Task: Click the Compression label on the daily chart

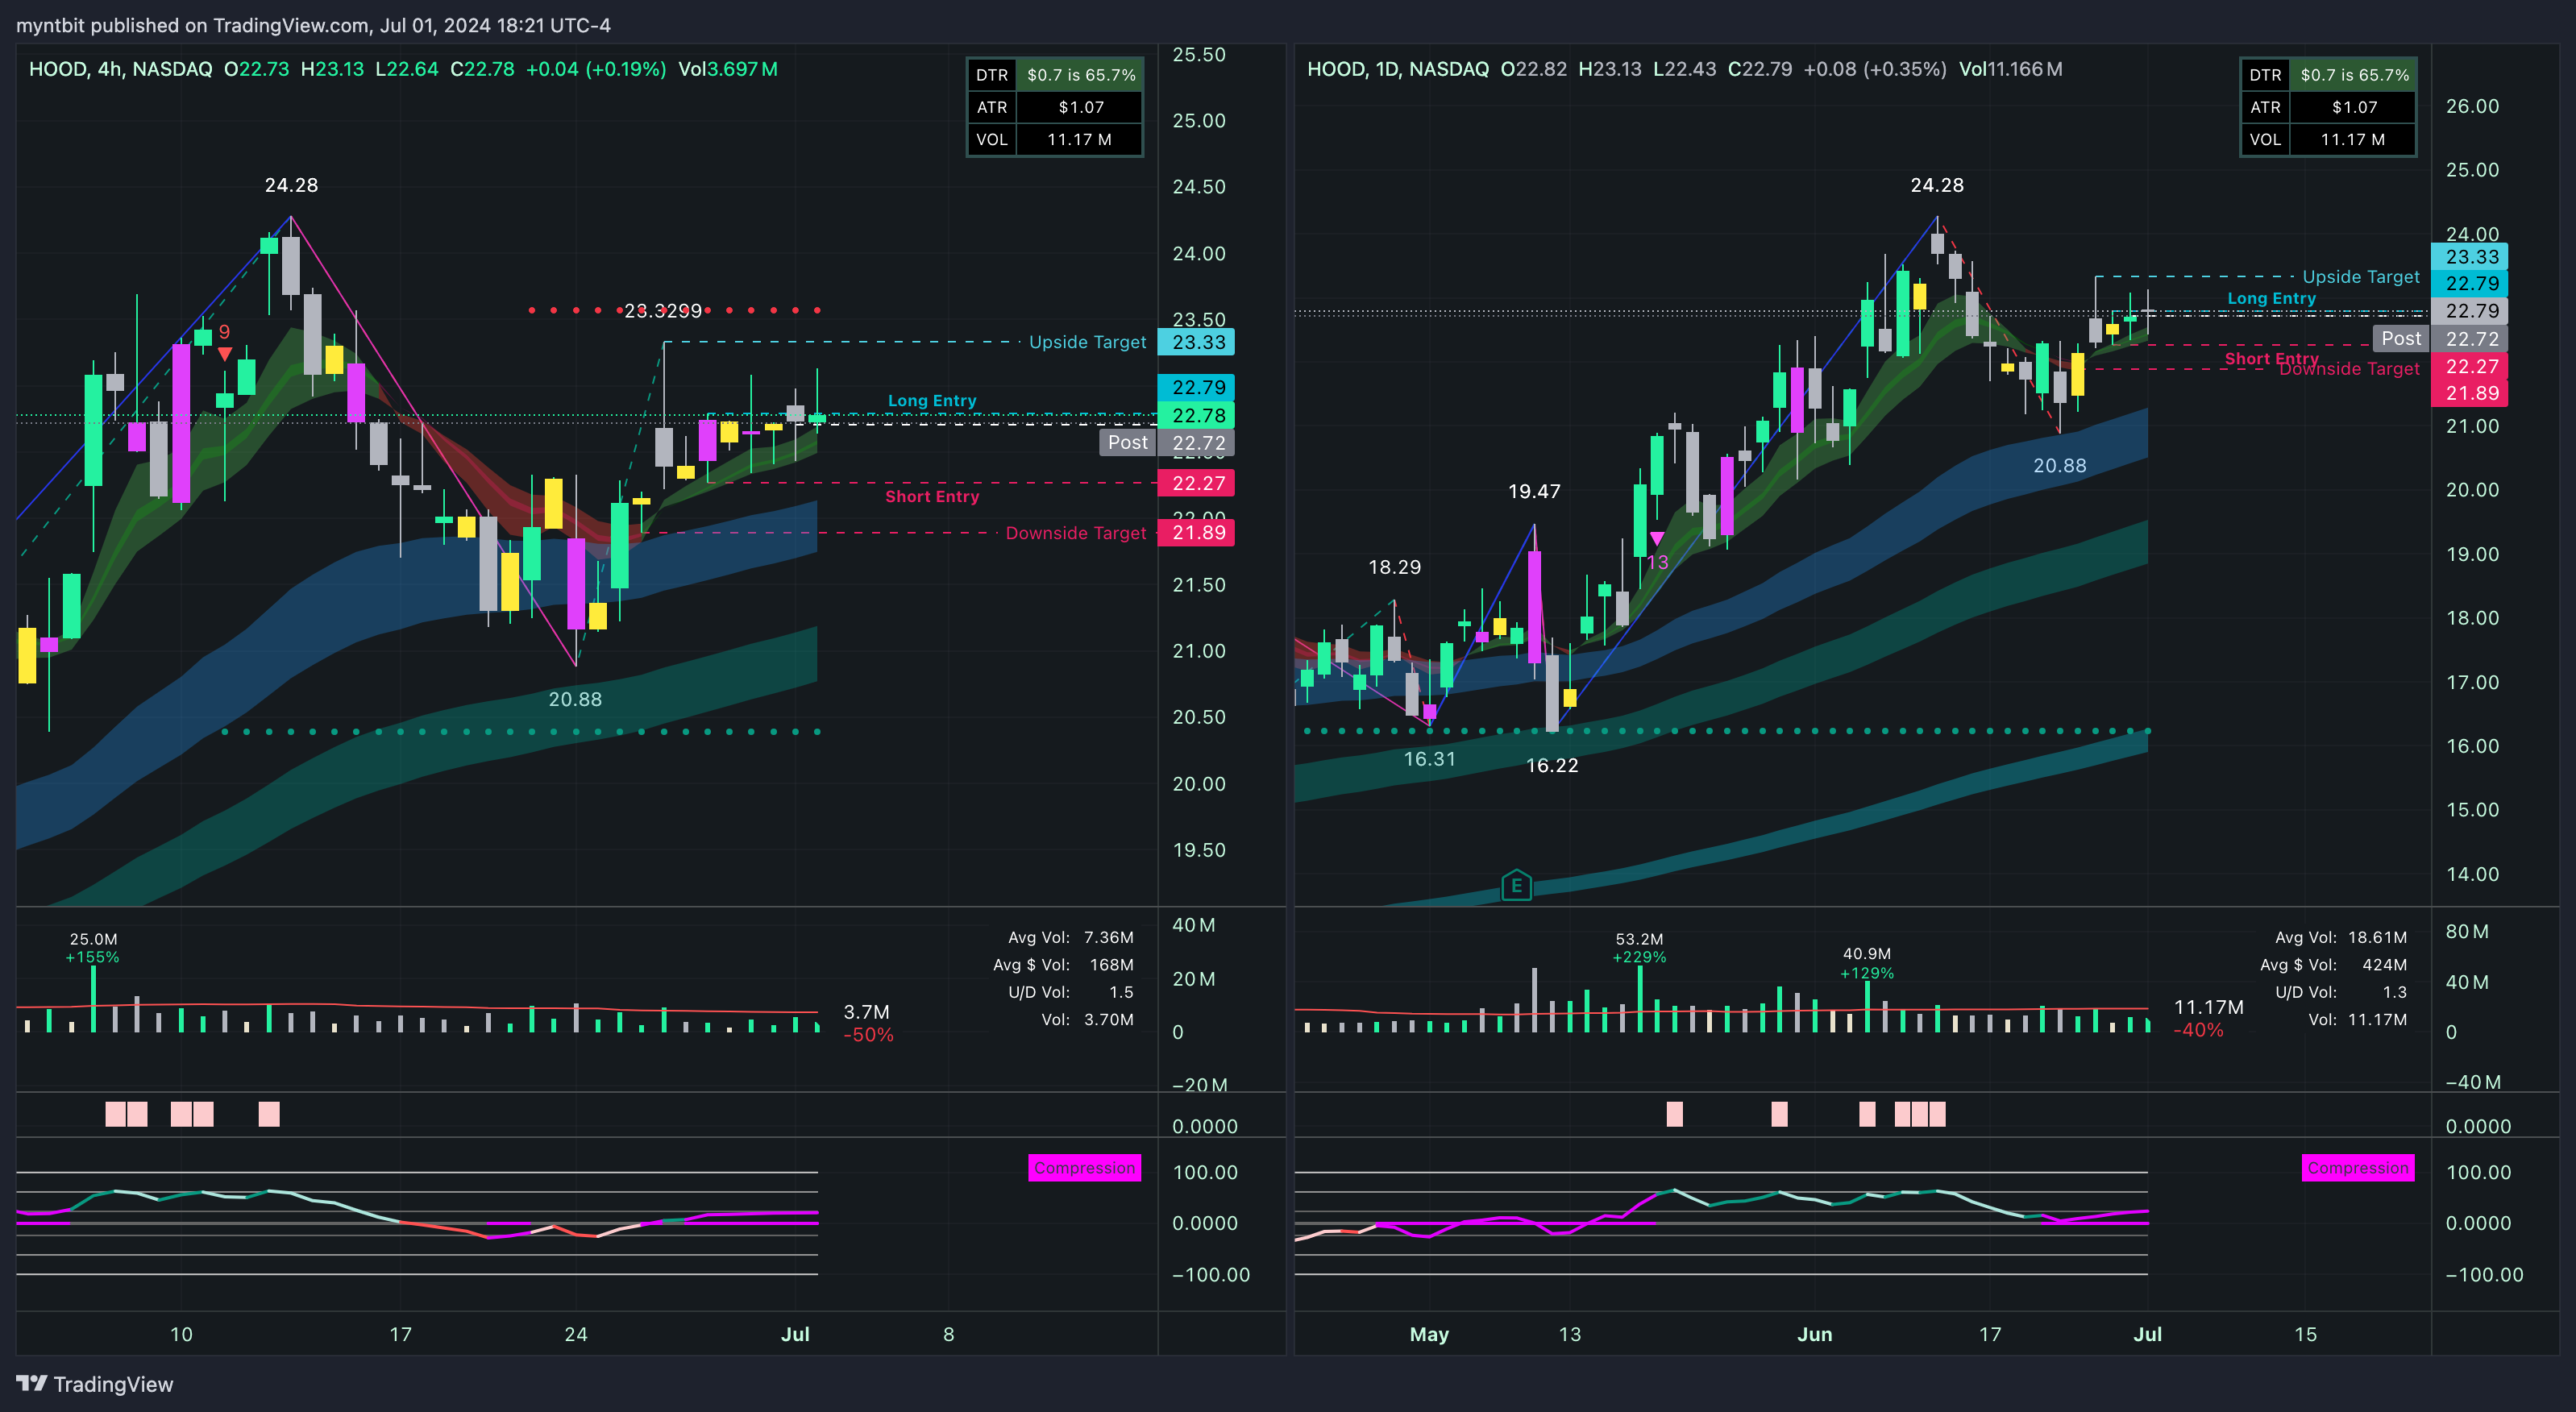Action: [2358, 1168]
